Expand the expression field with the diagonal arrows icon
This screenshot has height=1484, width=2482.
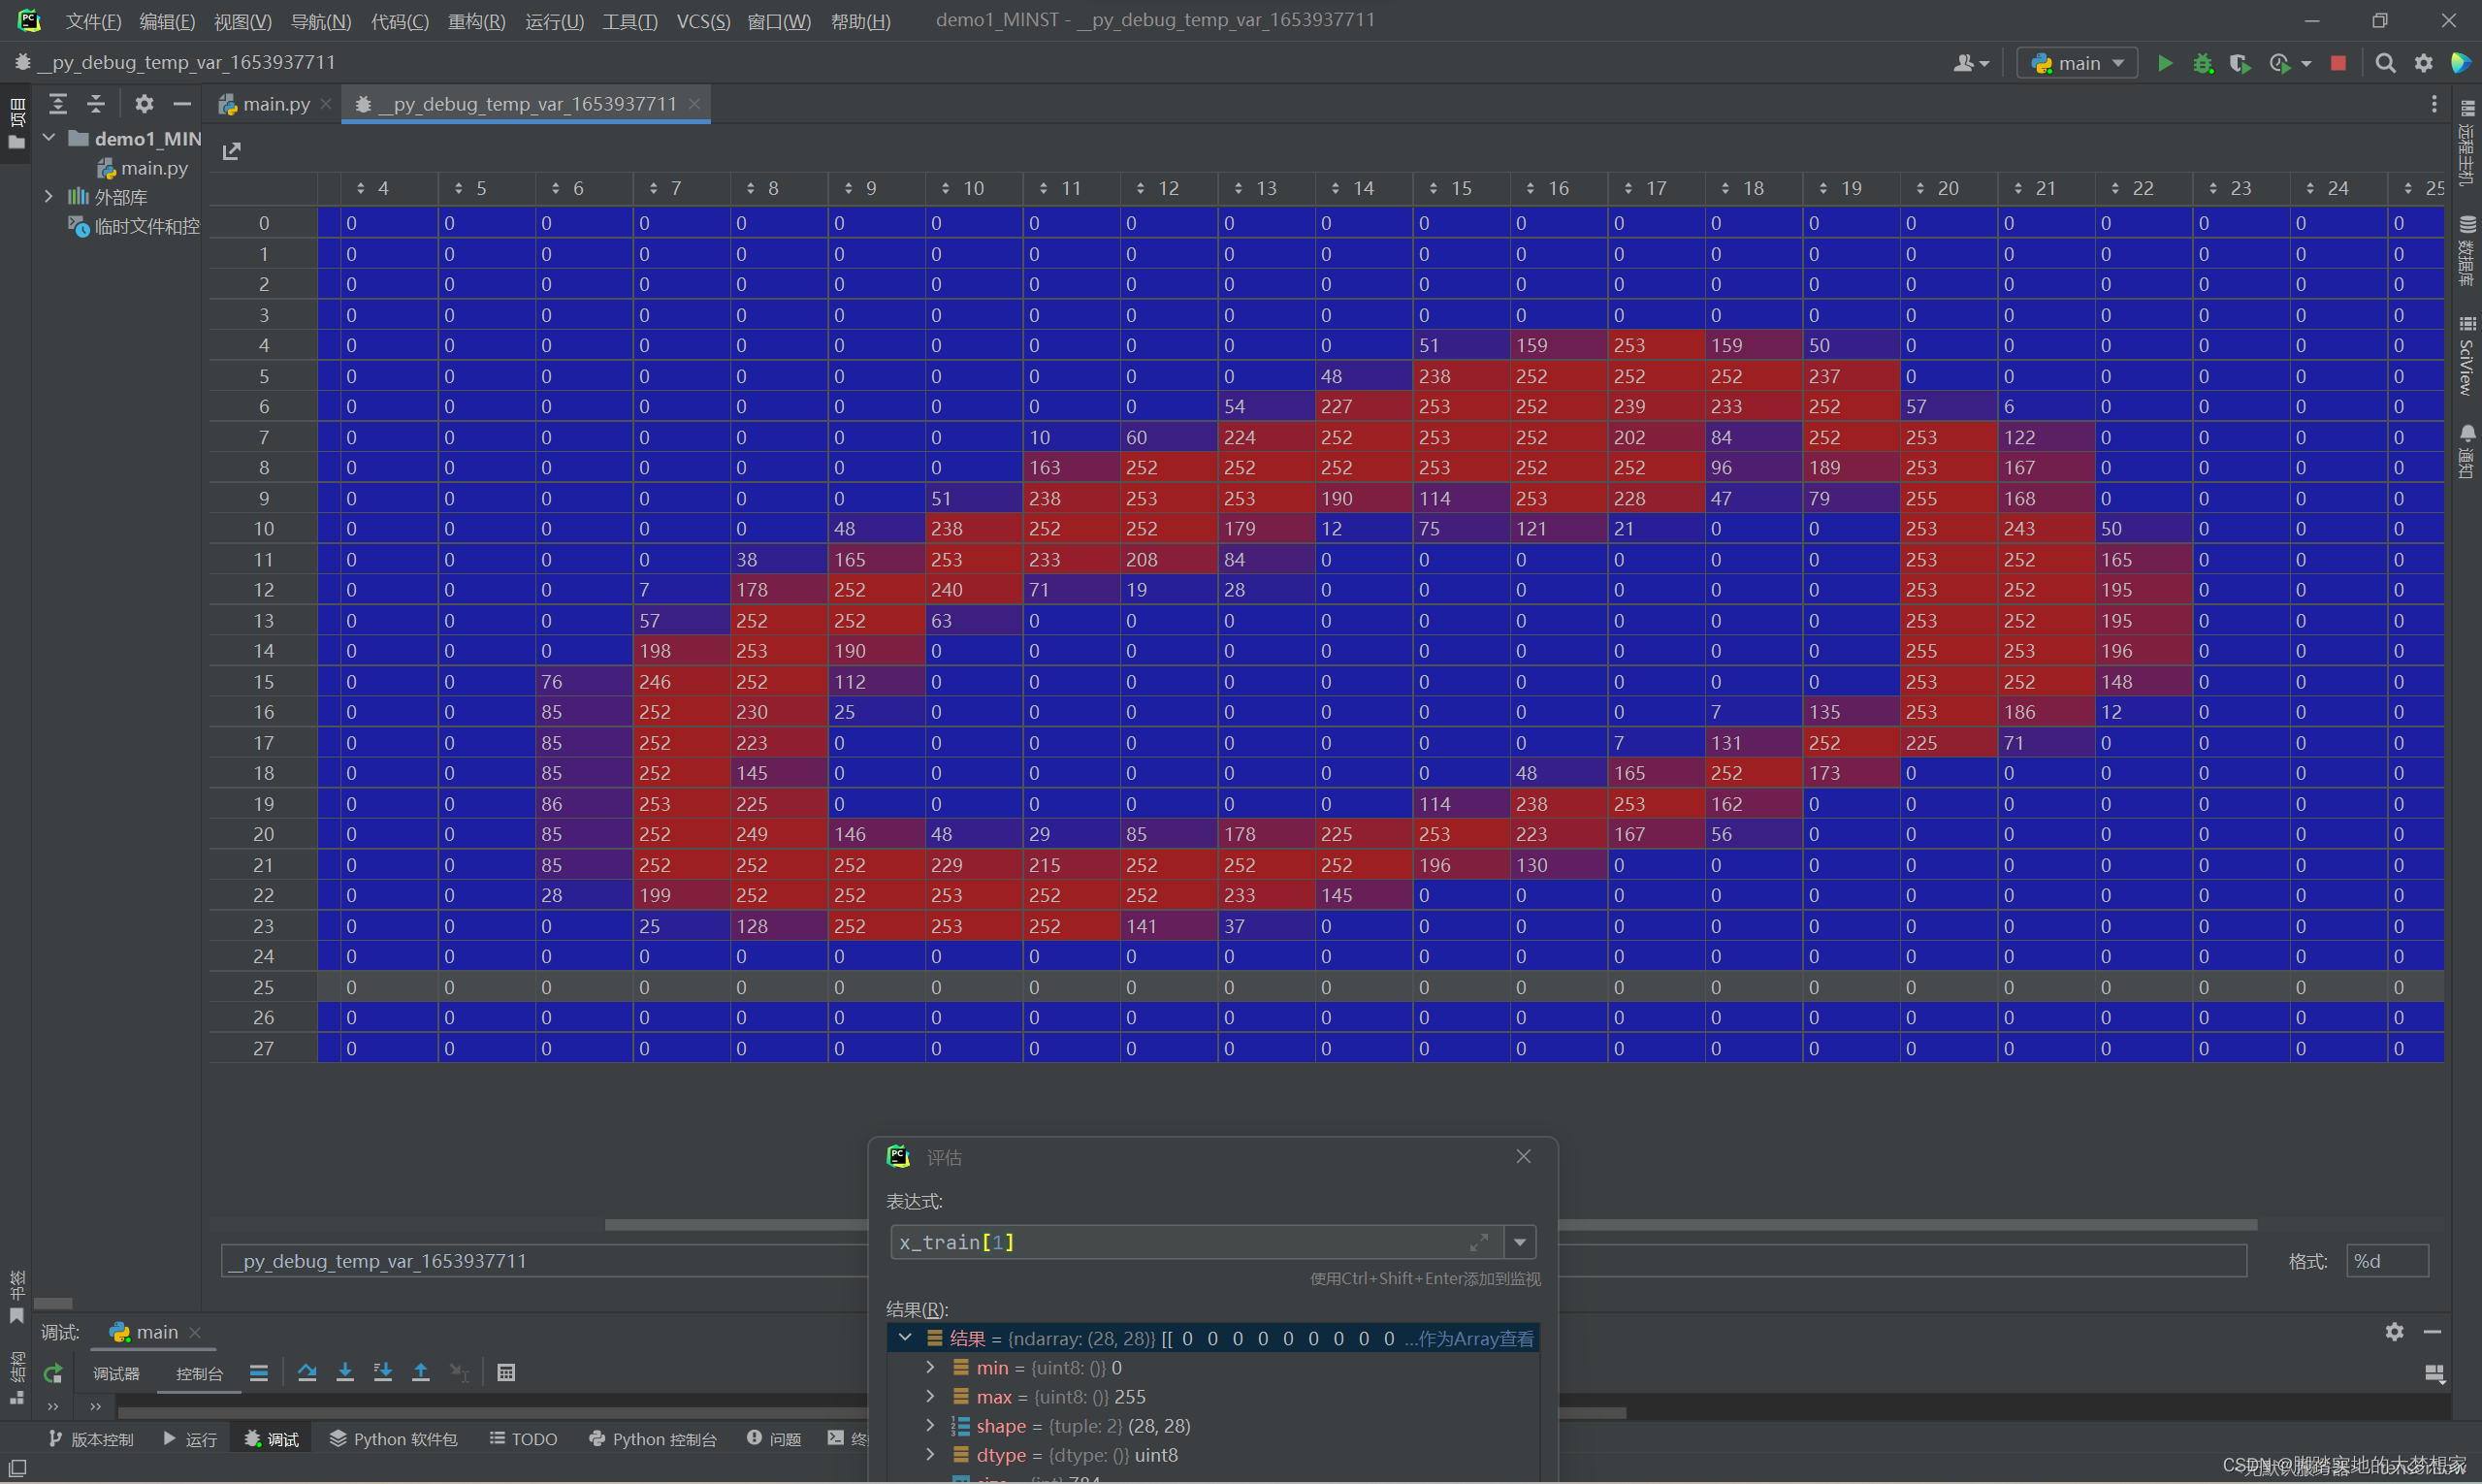(x=1479, y=1242)
